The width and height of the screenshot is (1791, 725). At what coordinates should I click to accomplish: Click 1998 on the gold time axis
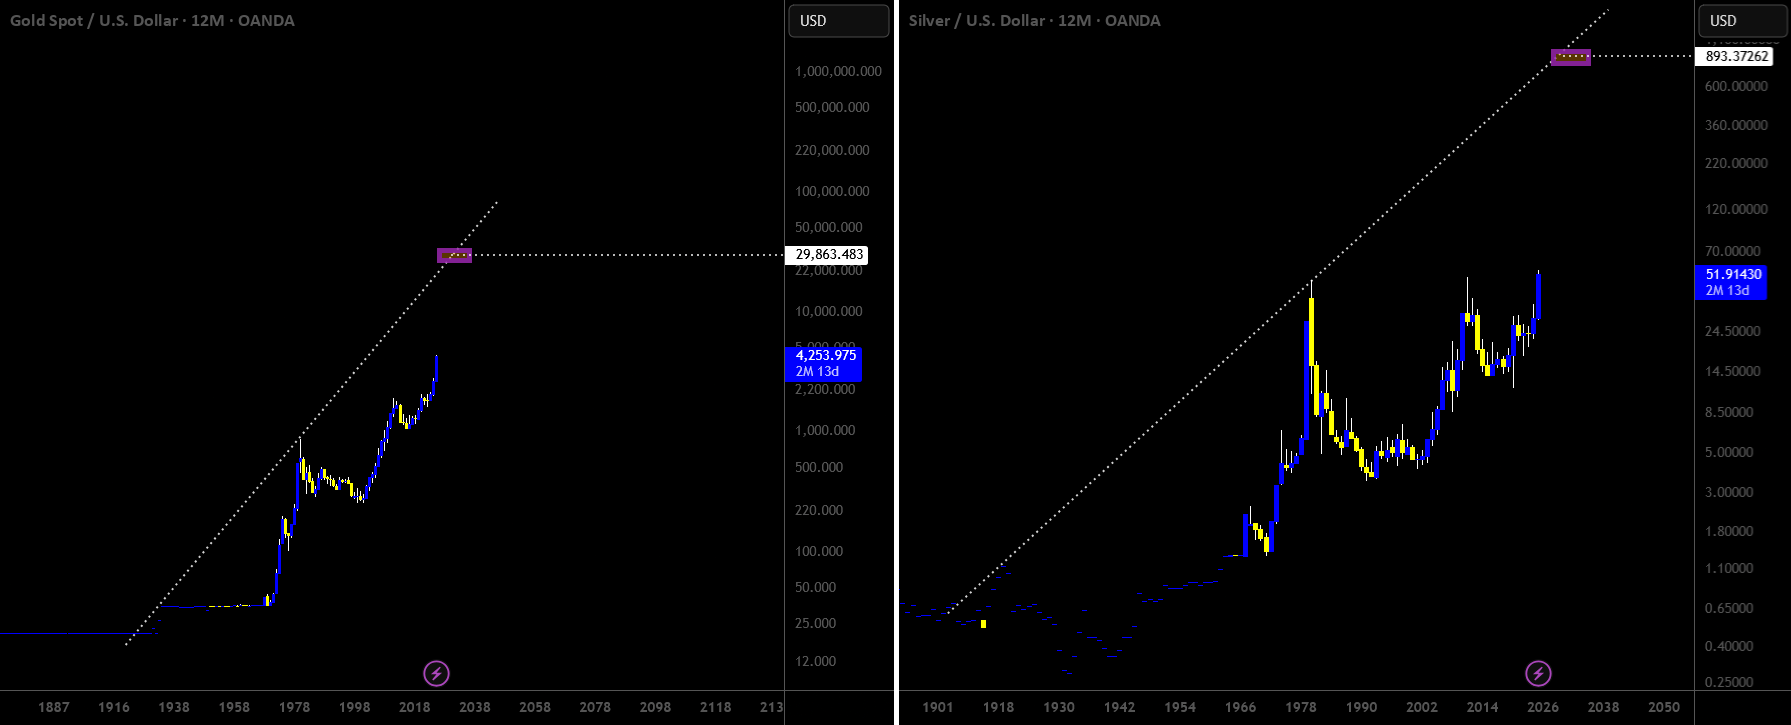tap(354, 707)
